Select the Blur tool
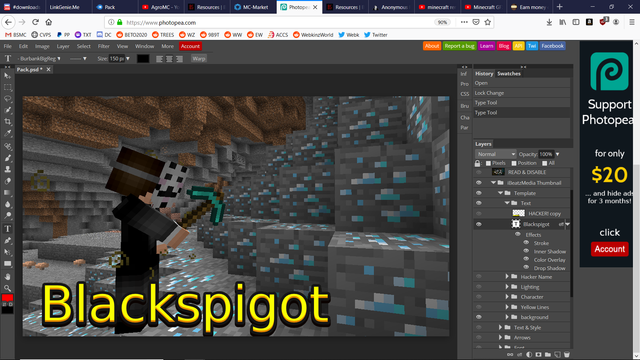This screenshot has width=640, height=360. pos(7,204)
